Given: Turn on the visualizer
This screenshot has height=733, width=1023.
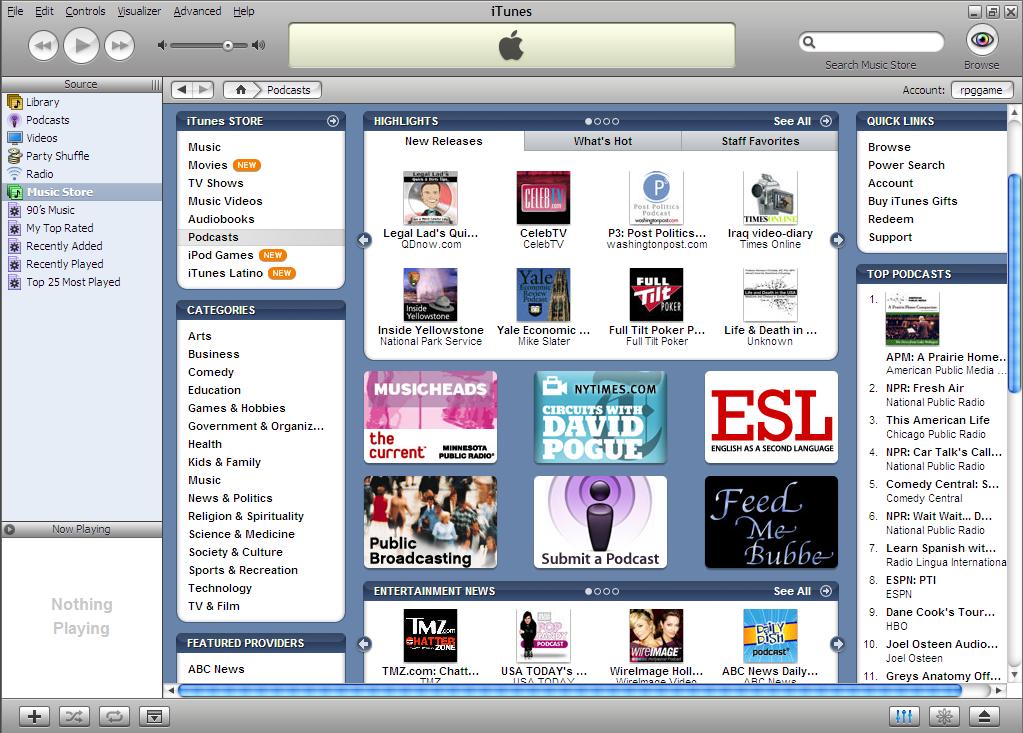Looking at the screenshot, I should pos(944,717).
